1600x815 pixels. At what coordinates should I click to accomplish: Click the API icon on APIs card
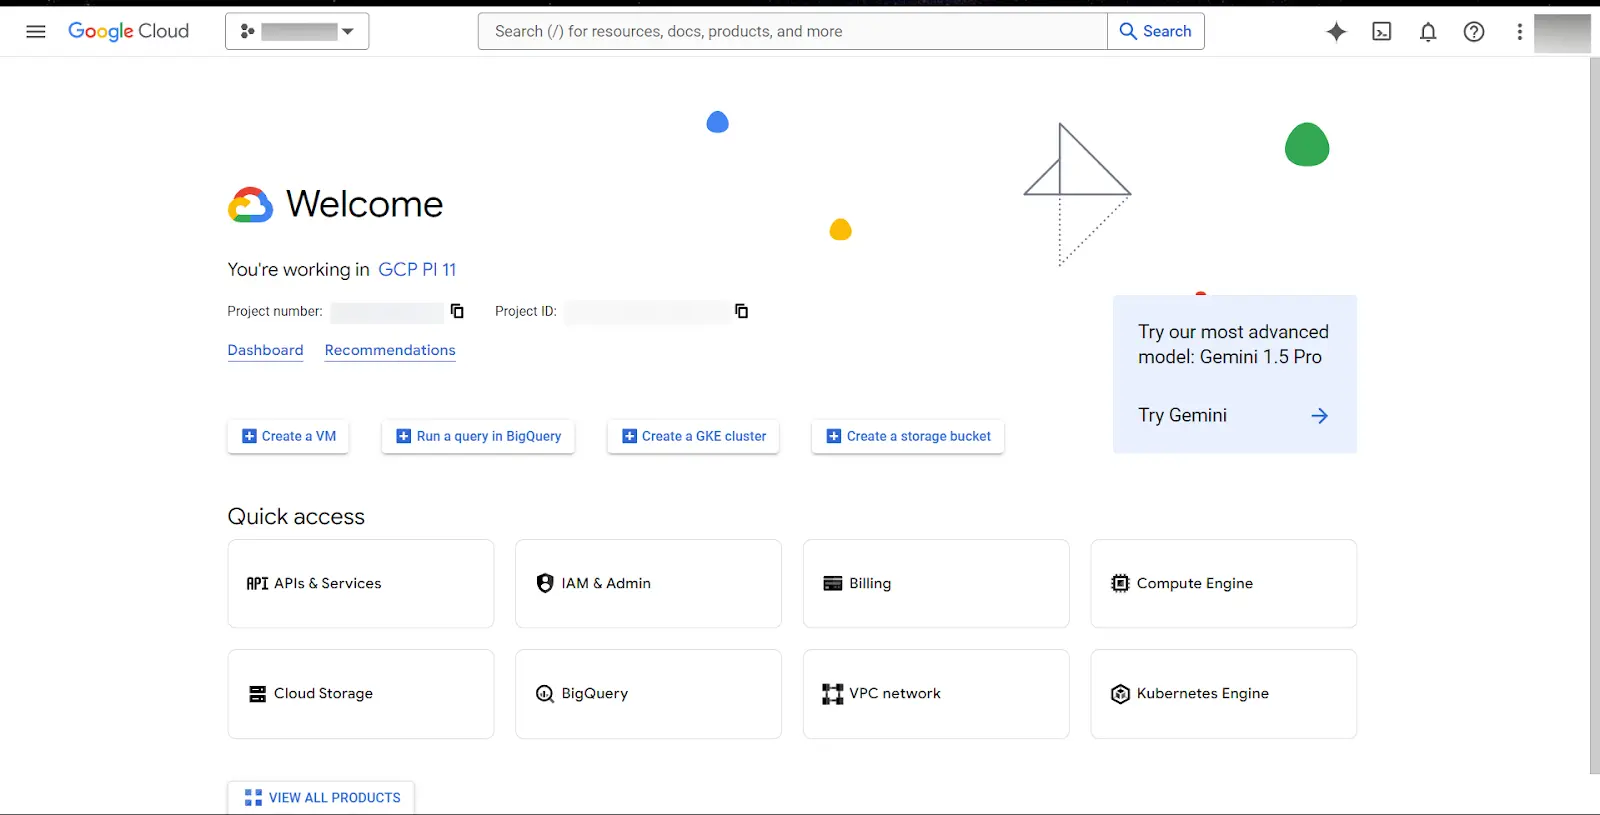tap(257, 584)
